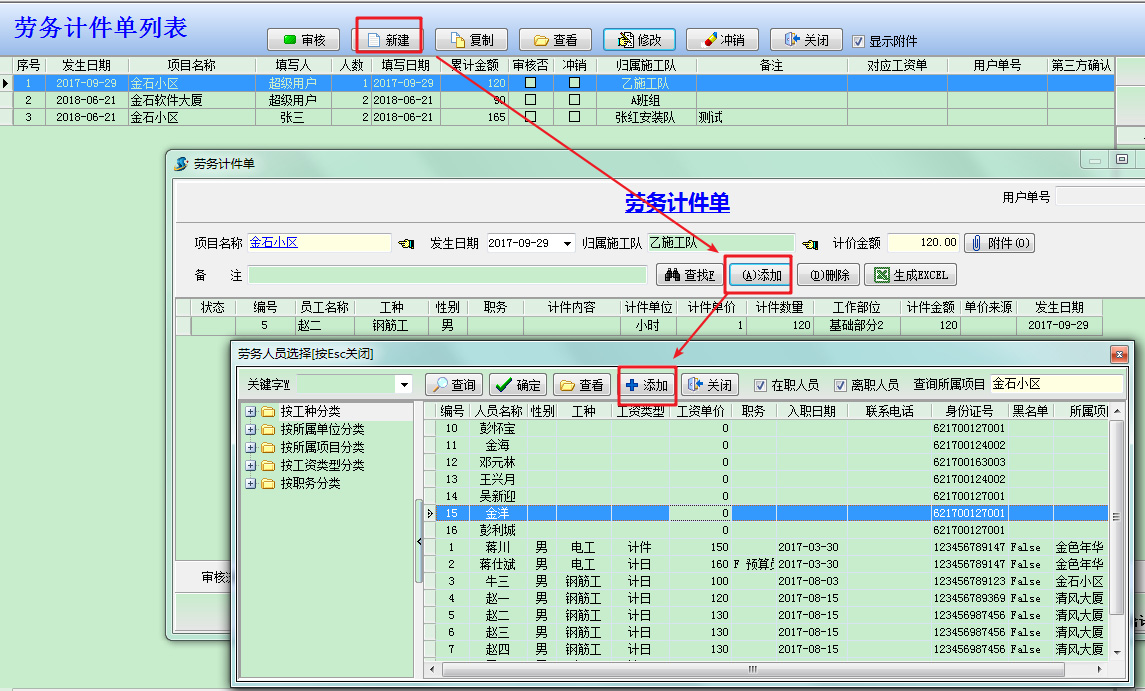Click the 人员名称 column header
Screen dimensions: 1145x691
pos(497,411)
